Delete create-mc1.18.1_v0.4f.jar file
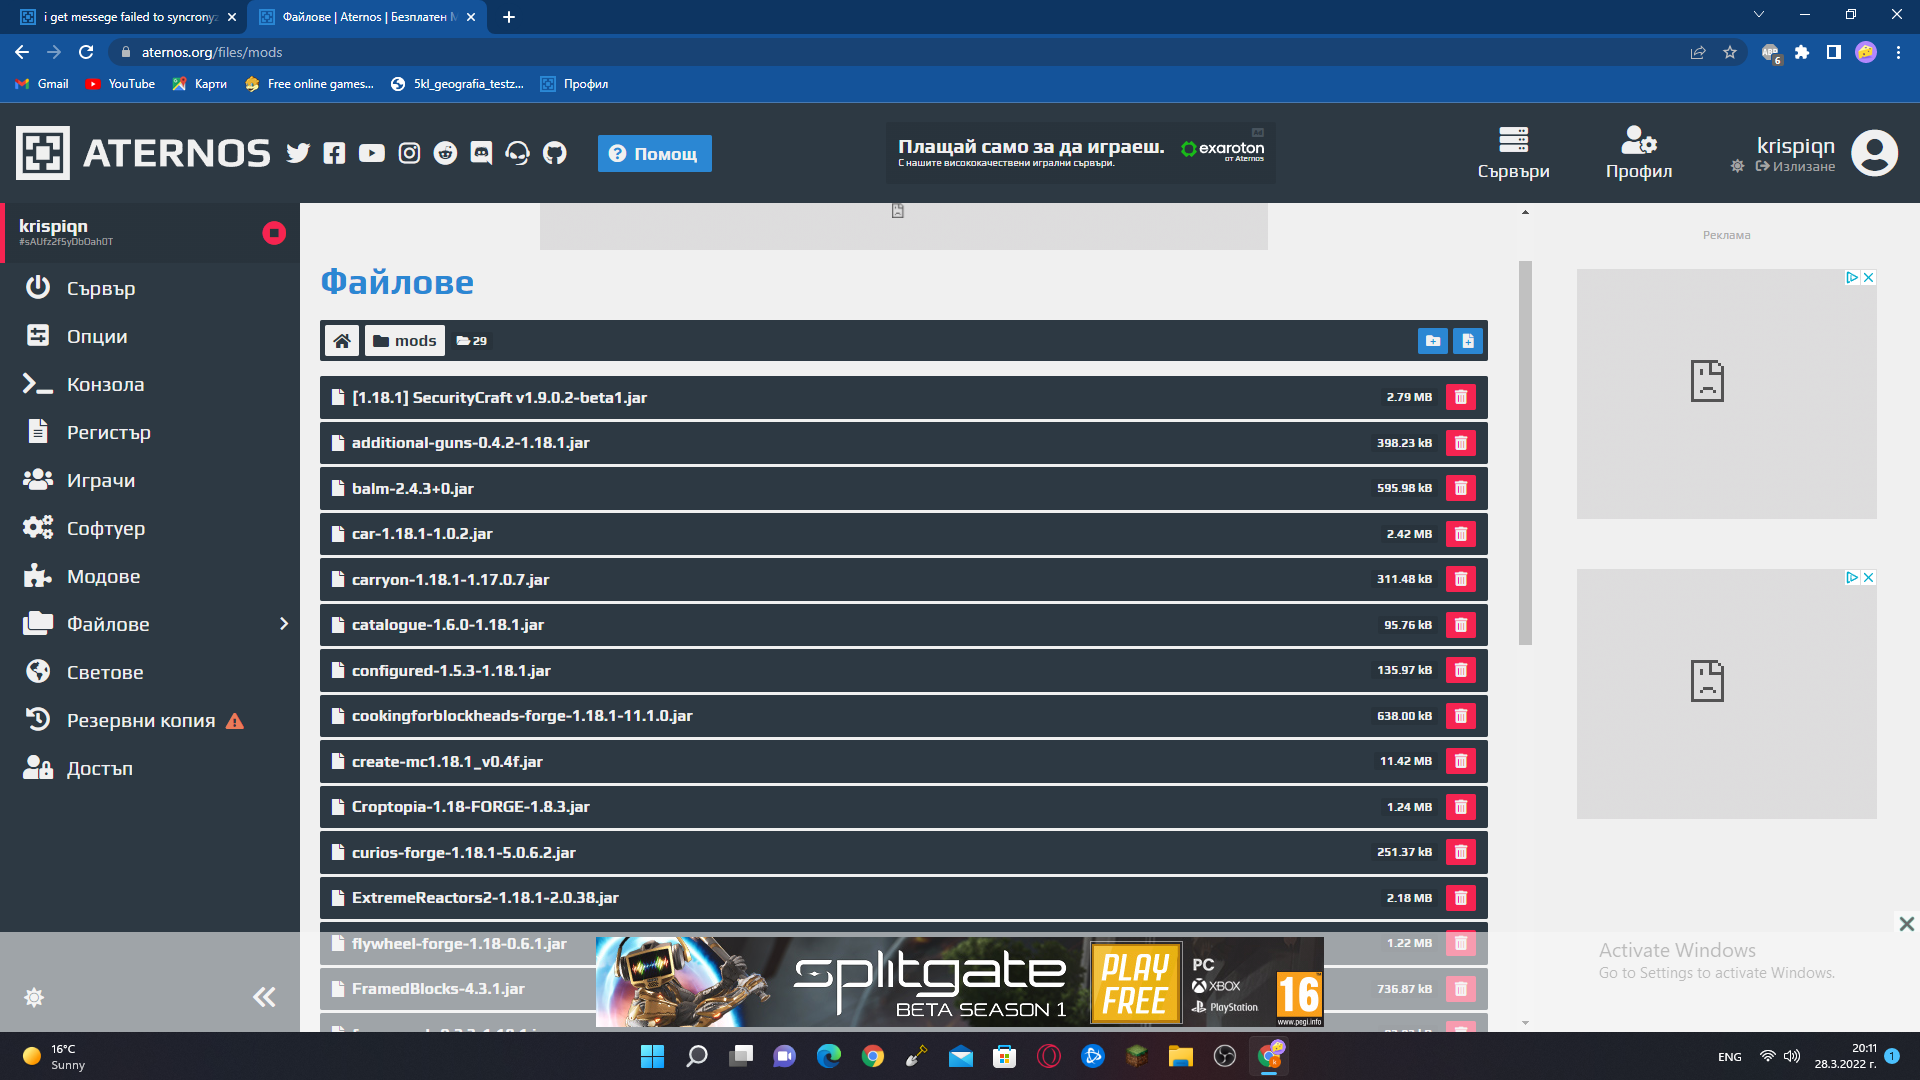1920x1080 pixels. coord(1461,762)
